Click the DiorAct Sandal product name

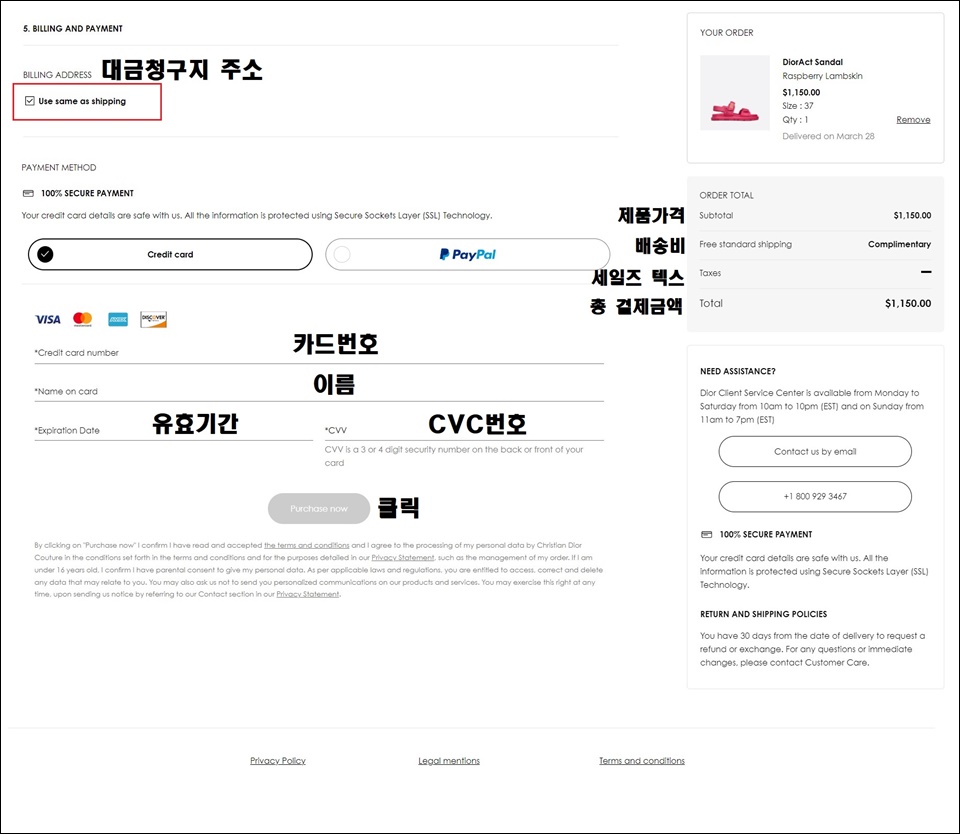(x=812, y=62)
